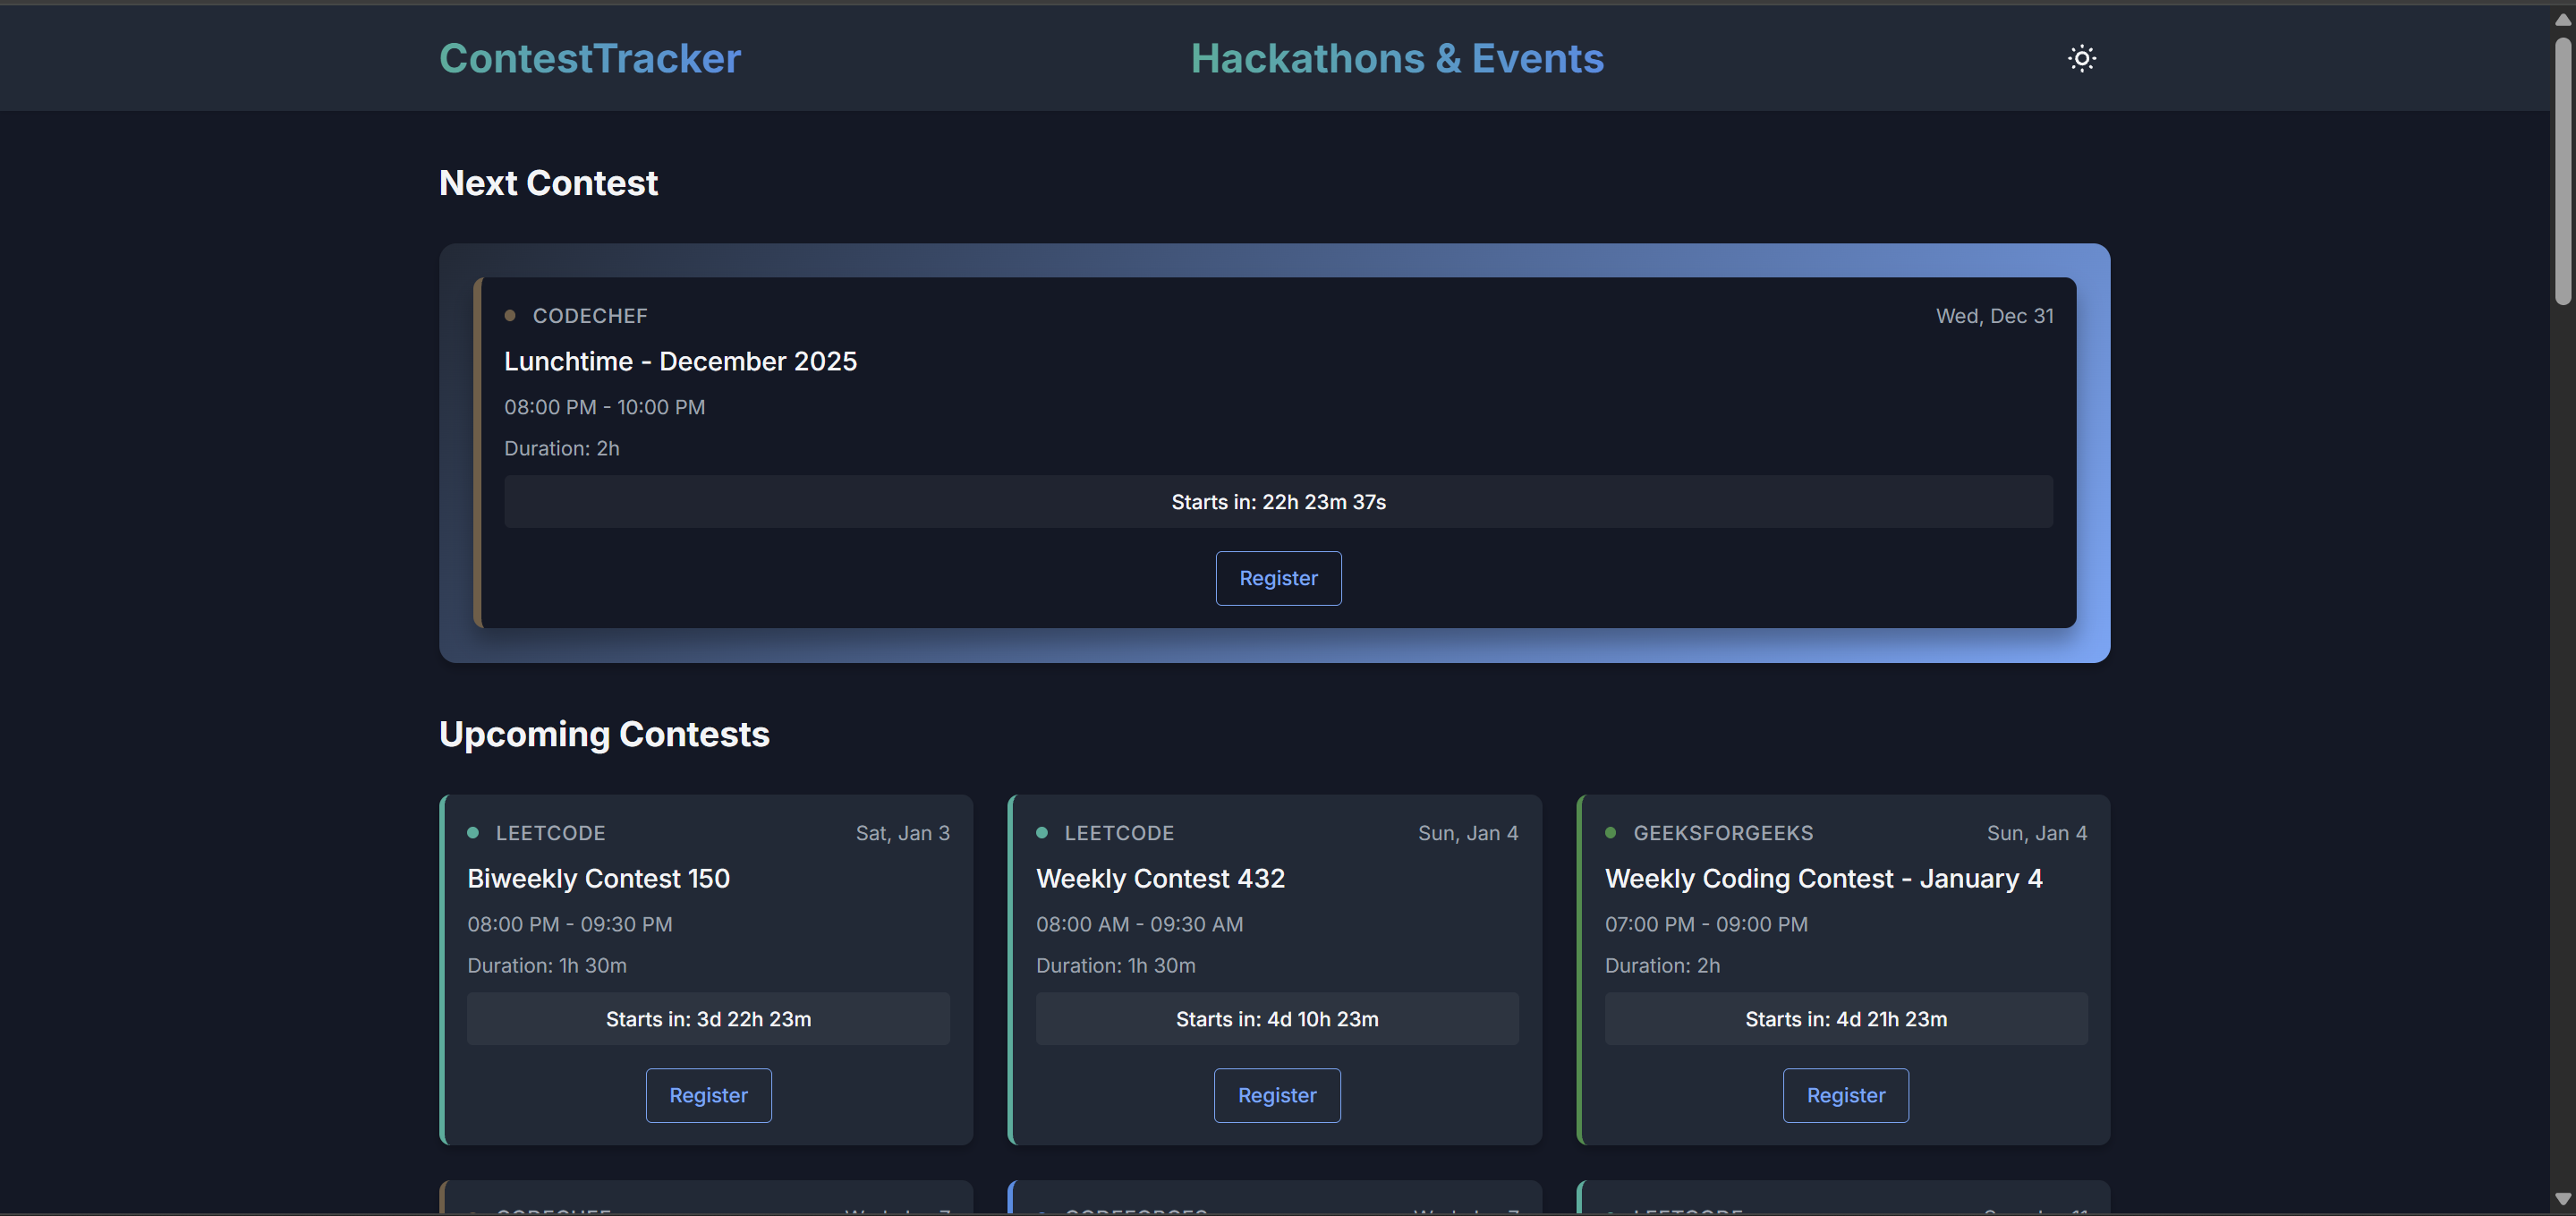The height and width of the screenshot is (1216, 2576).
Task: Register for Weekly Contest 432
Action: point(1276,1095)
